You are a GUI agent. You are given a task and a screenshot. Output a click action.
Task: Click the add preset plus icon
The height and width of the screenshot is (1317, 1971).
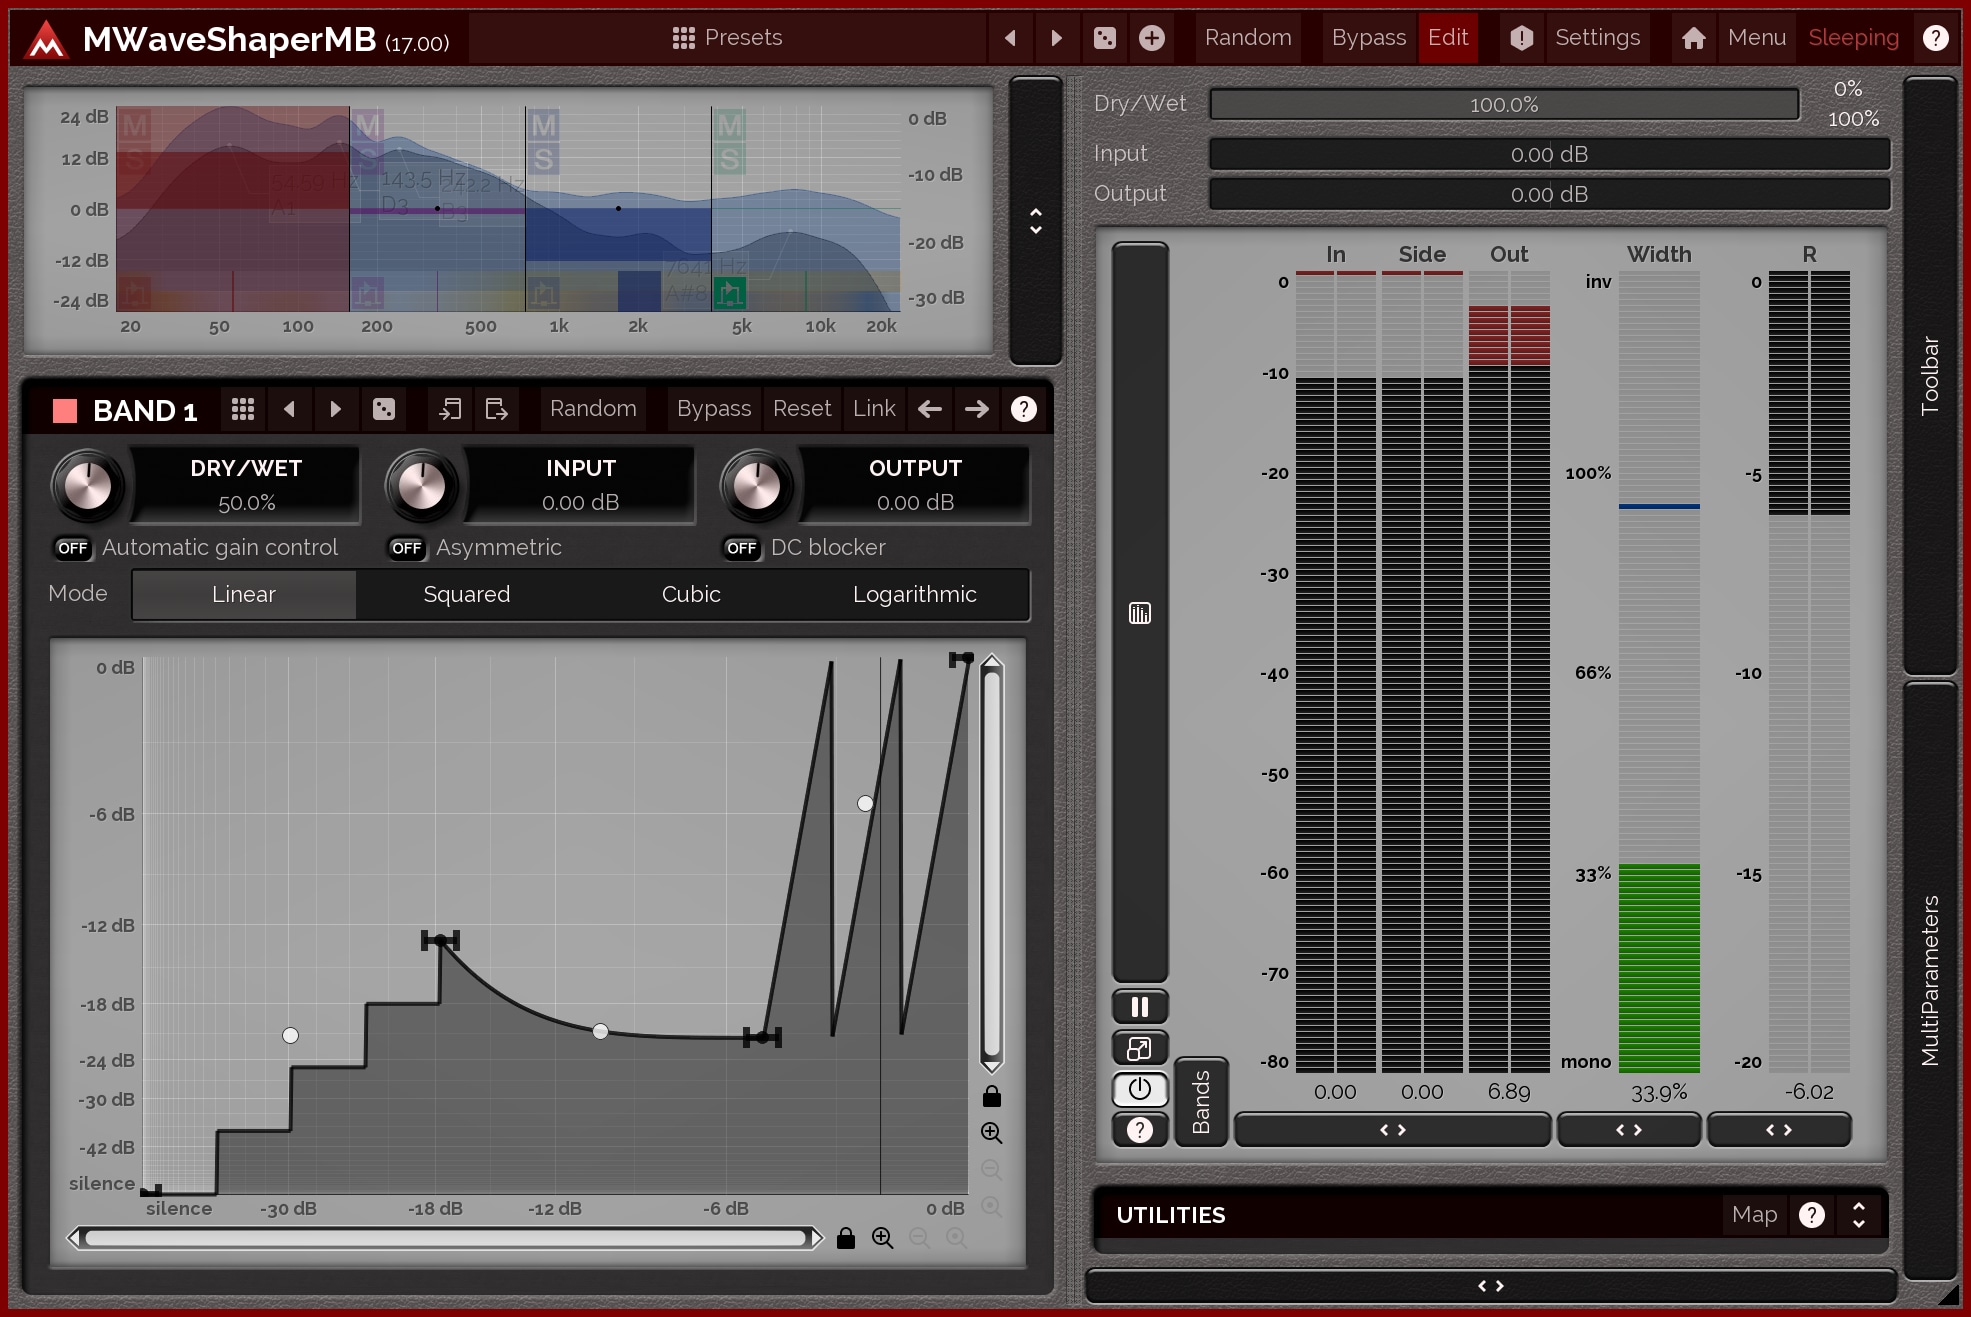click(1151, 38)
